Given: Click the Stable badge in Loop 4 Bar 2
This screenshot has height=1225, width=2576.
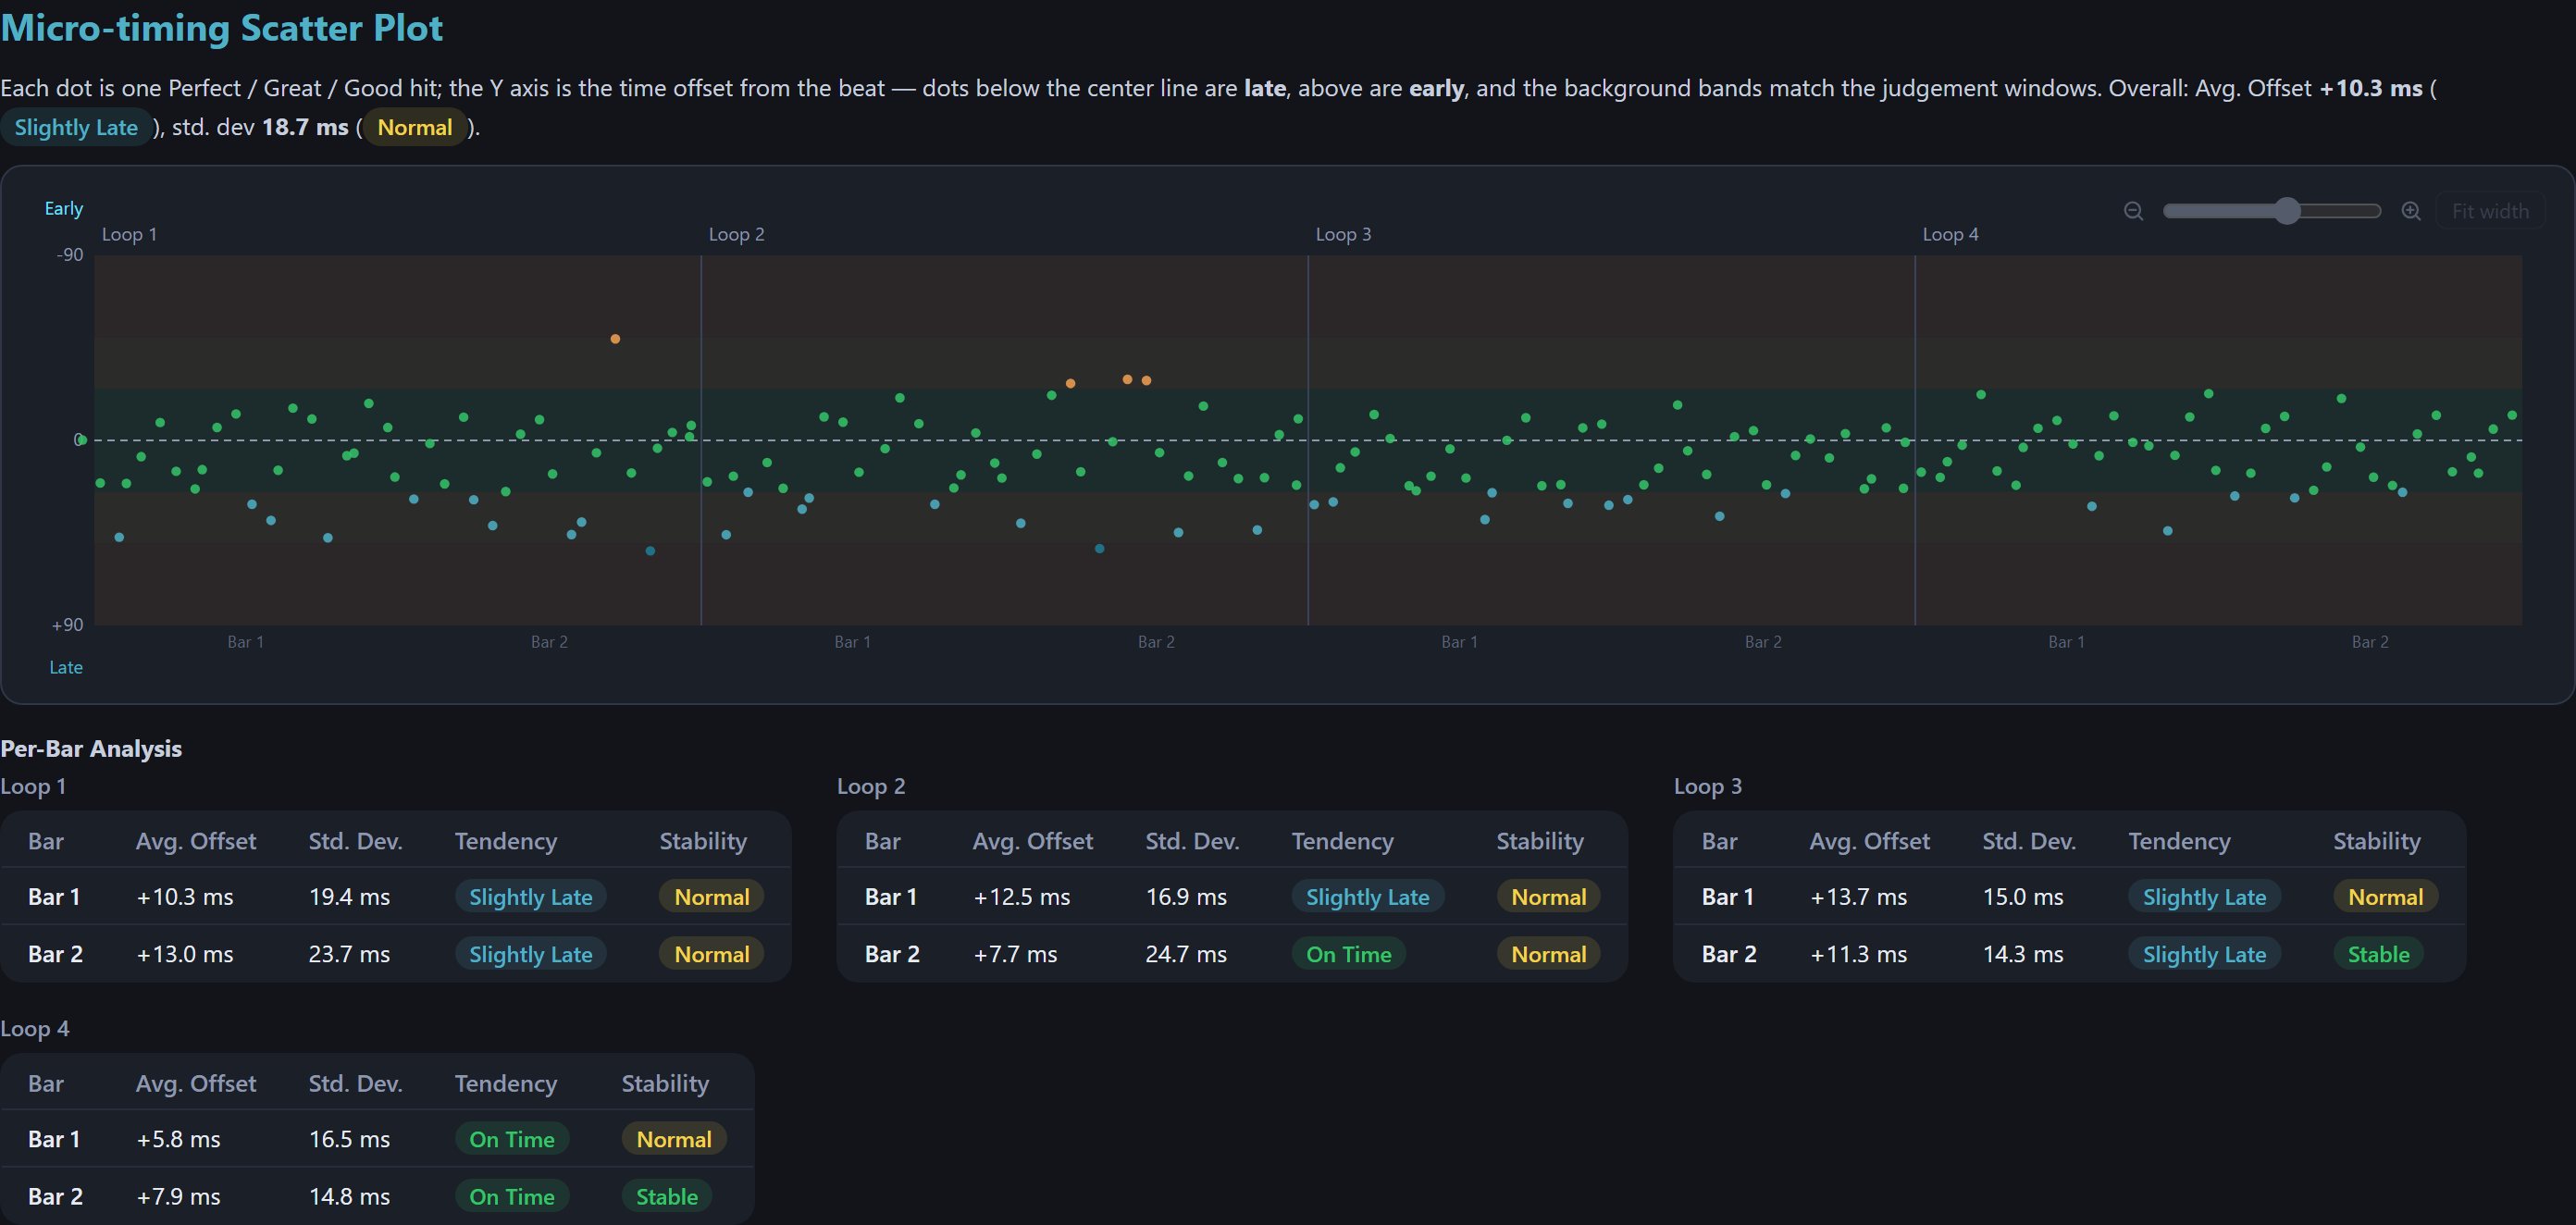Looking at the screenshot, I should tap(667, 1196).
